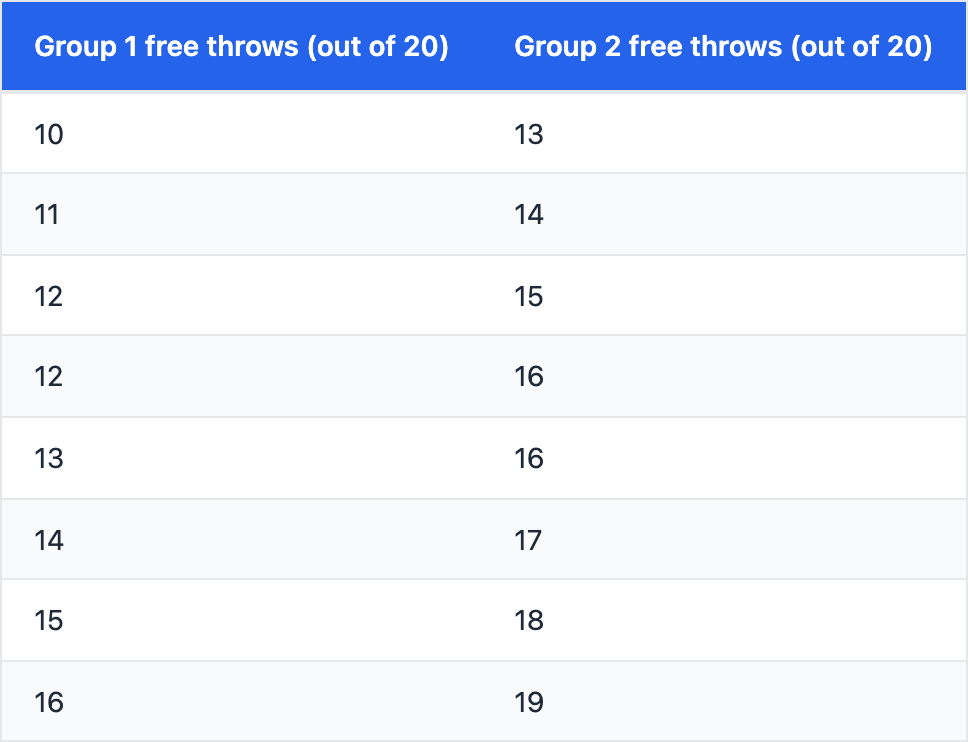This screenshot has width=968, height=742.
Task: Click the 13 value in Group 2 column
Action: click(x=529, y=134)
